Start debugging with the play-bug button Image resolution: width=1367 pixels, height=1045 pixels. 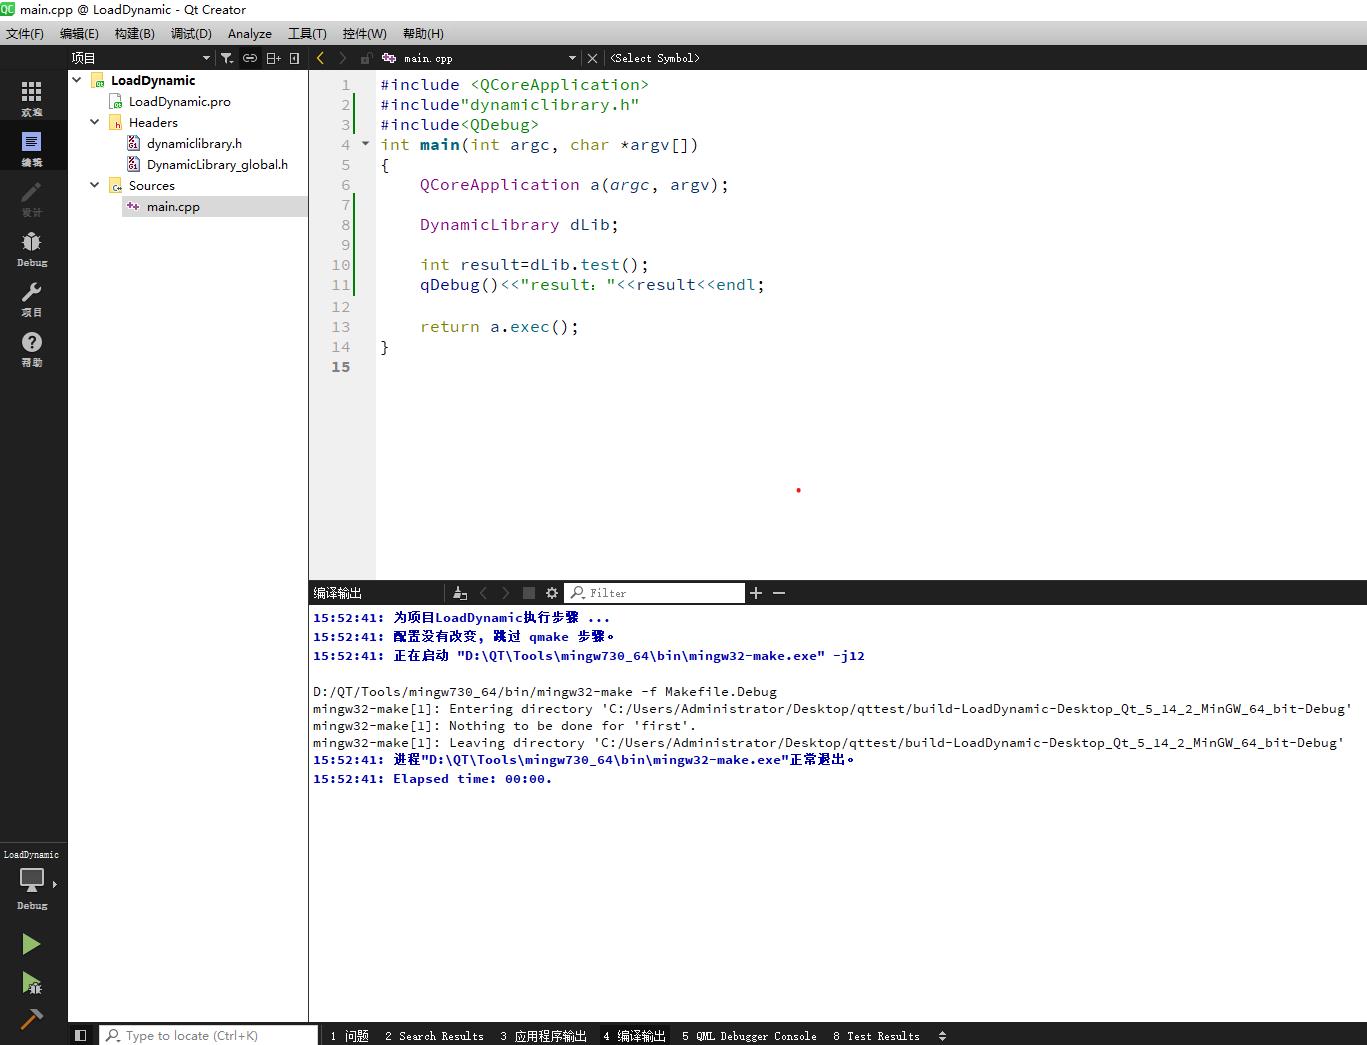coord(32,983)
